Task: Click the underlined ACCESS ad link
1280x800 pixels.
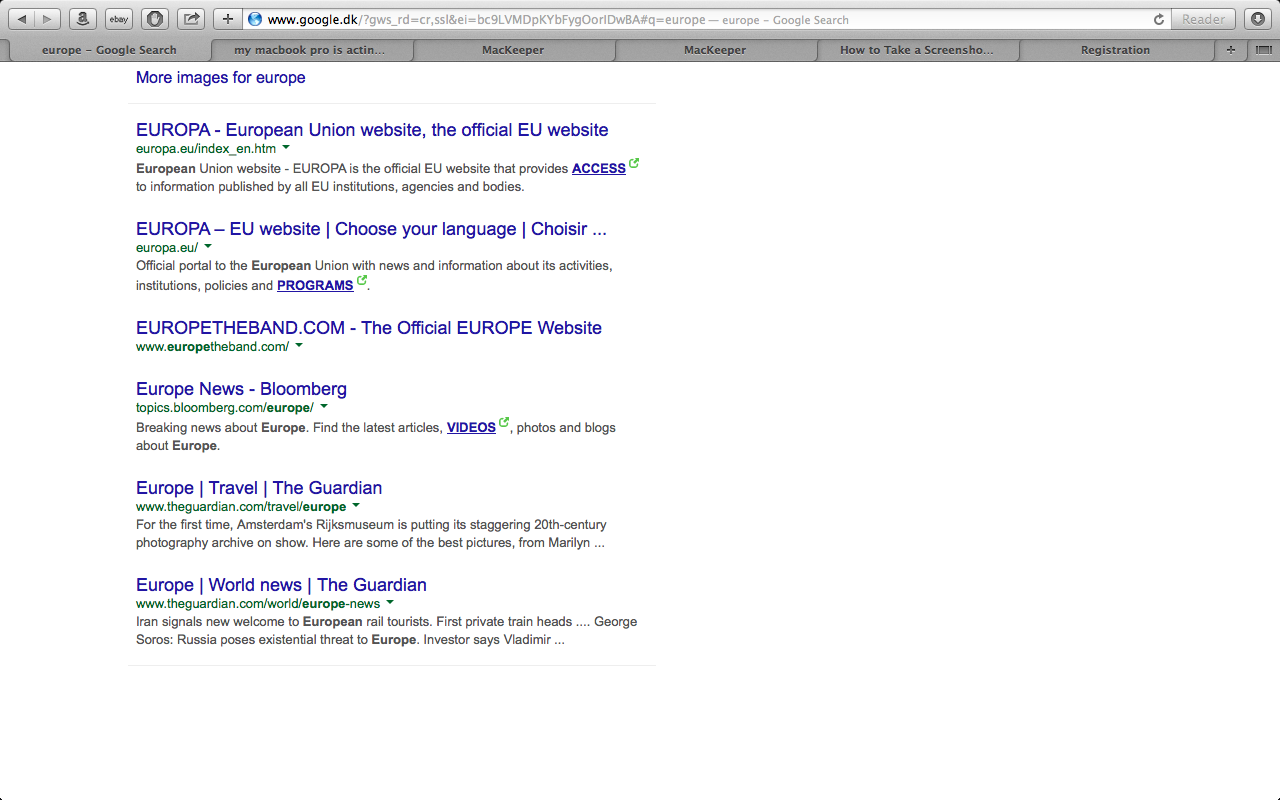Action: [x=599, y=169]
